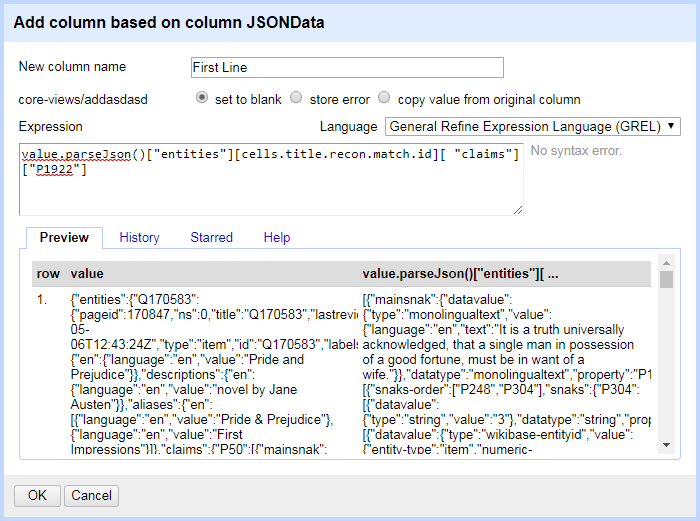Screen dimensions: 700x521
Task: Click the 'No syntax error.' status text
Action: click(x=576, y=151)
